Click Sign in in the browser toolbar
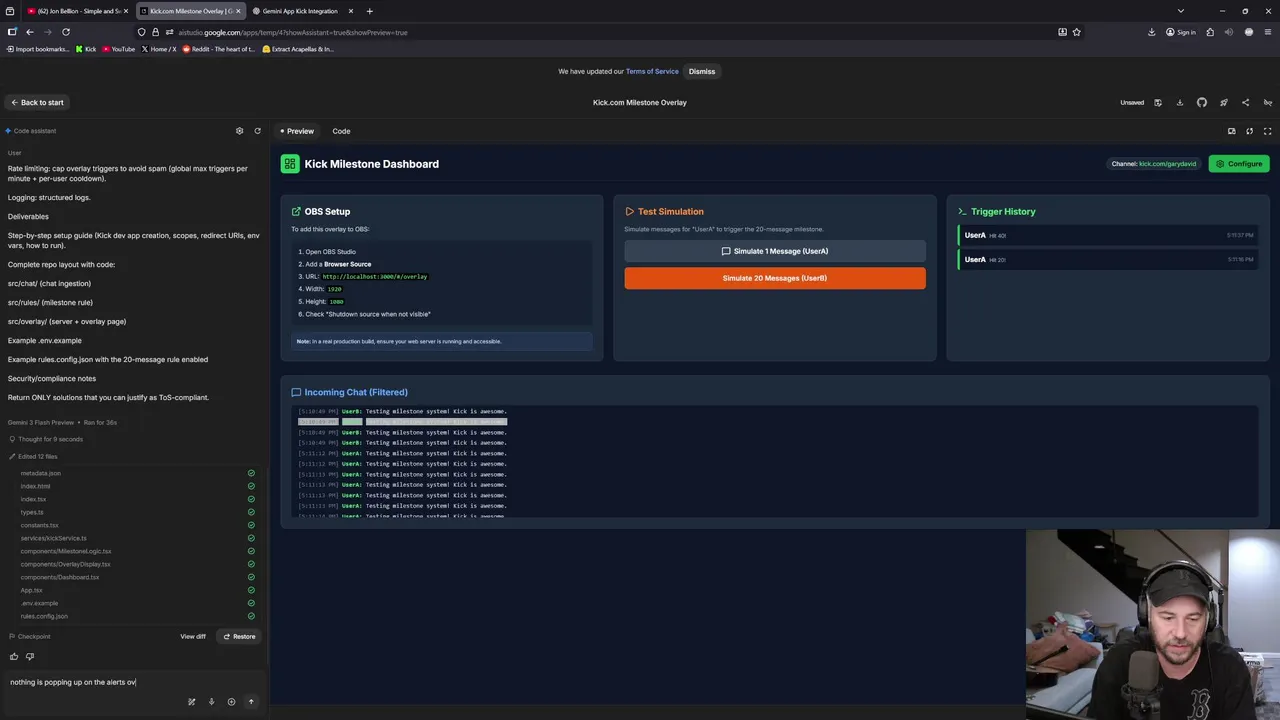The height and width of the screenshot is (720, 1280). (1181, 32)
